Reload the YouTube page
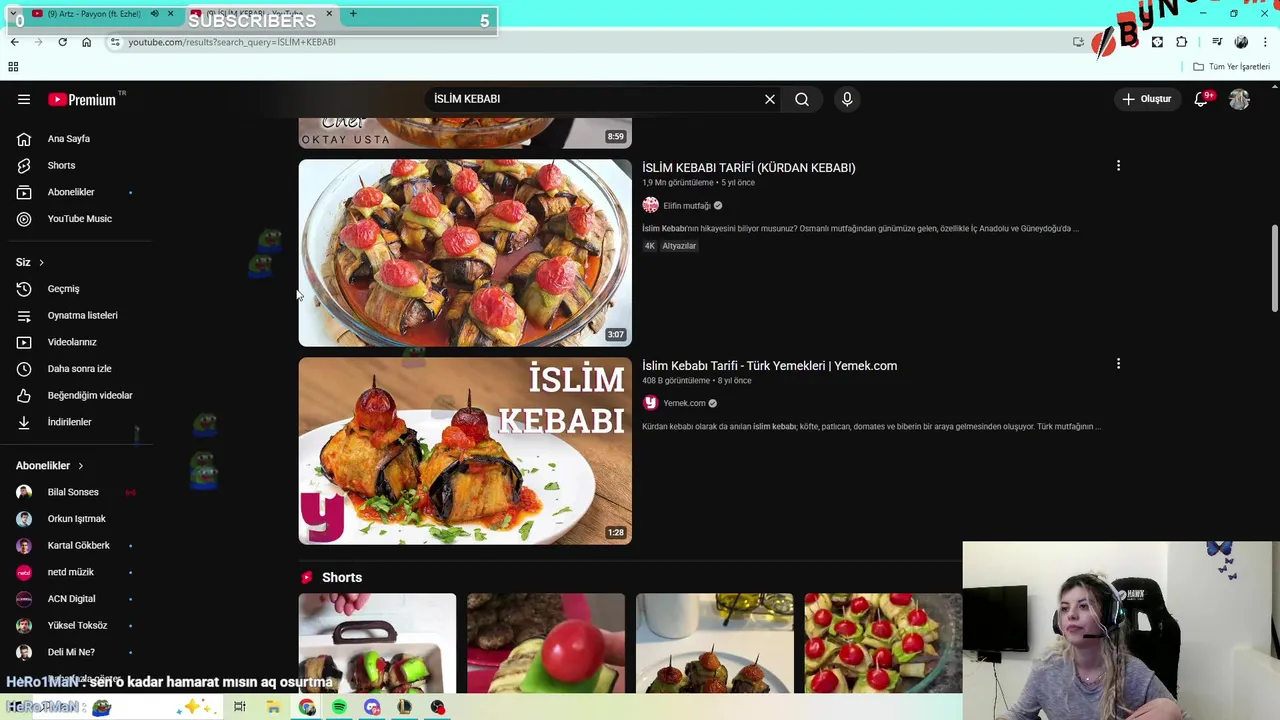The width and height of the screenshot is (1280, 720). click(x=62, y=42)
